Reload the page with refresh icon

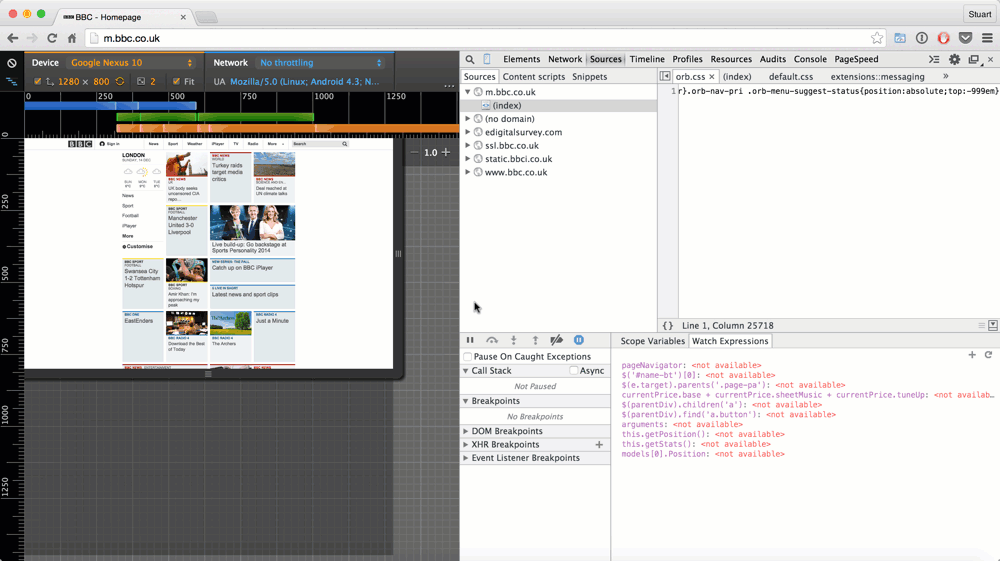[52, 38]
